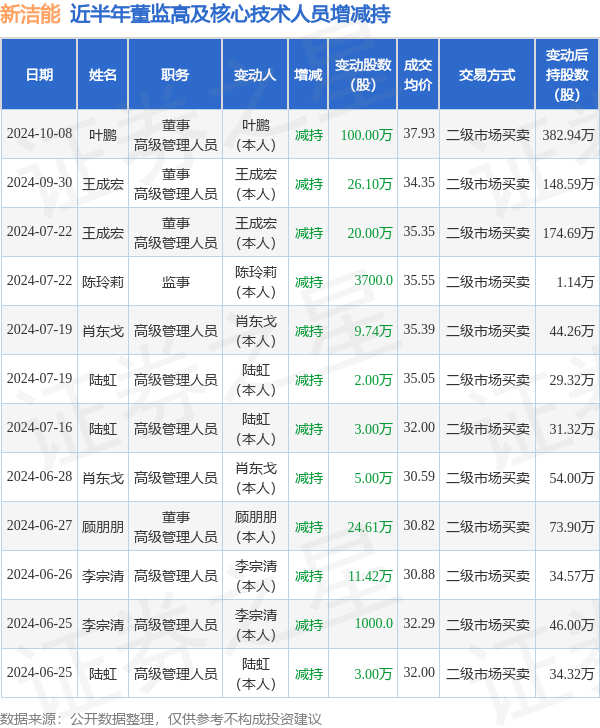Click the average price 30.59

[419, 477]
